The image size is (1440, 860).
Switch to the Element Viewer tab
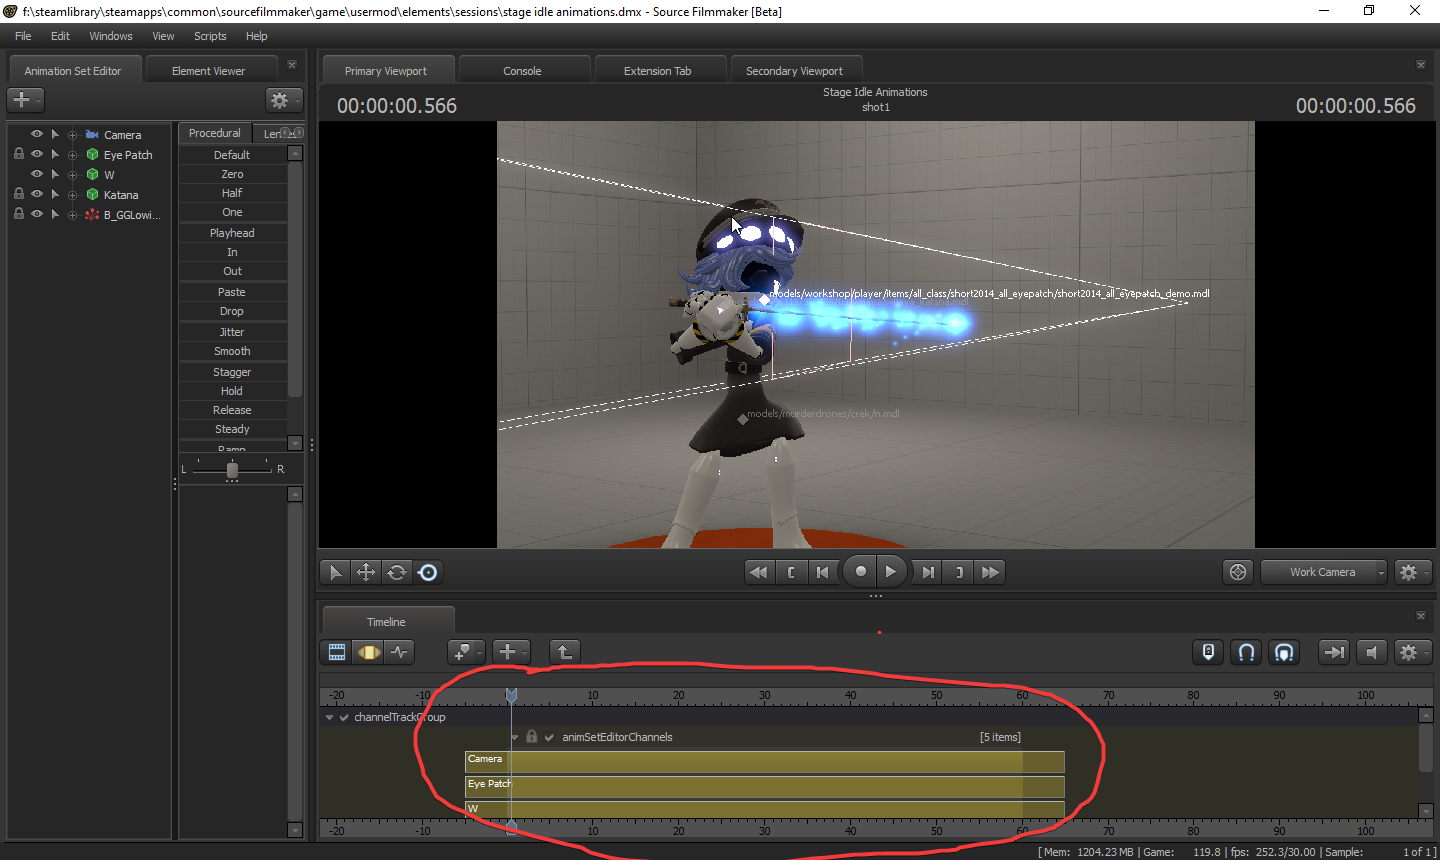(x=208, y=71)
